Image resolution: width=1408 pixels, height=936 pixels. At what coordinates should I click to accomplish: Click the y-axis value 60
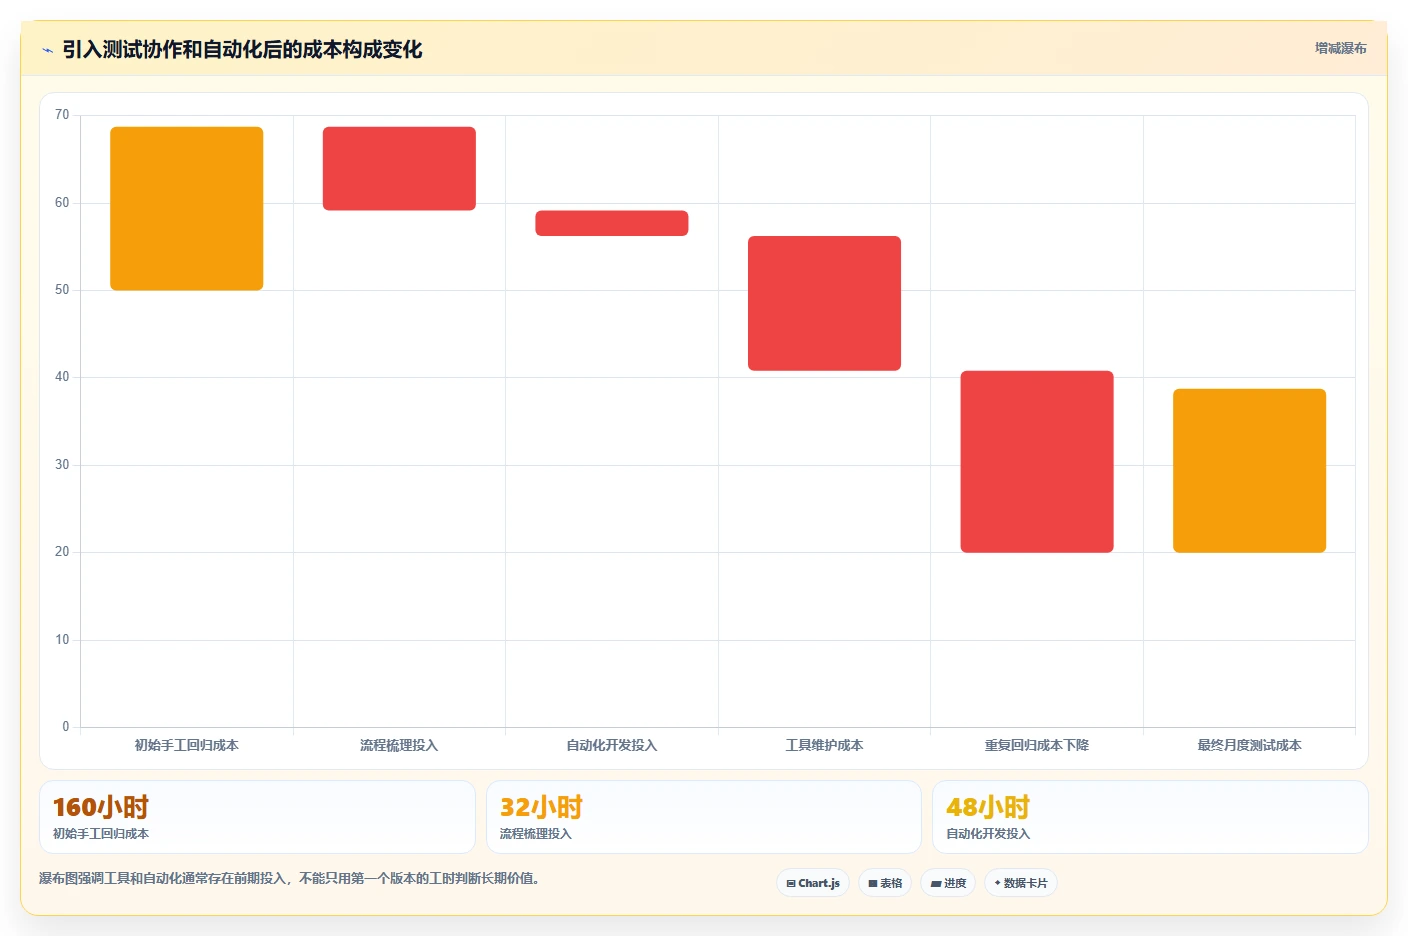click(x=62, y=203)
